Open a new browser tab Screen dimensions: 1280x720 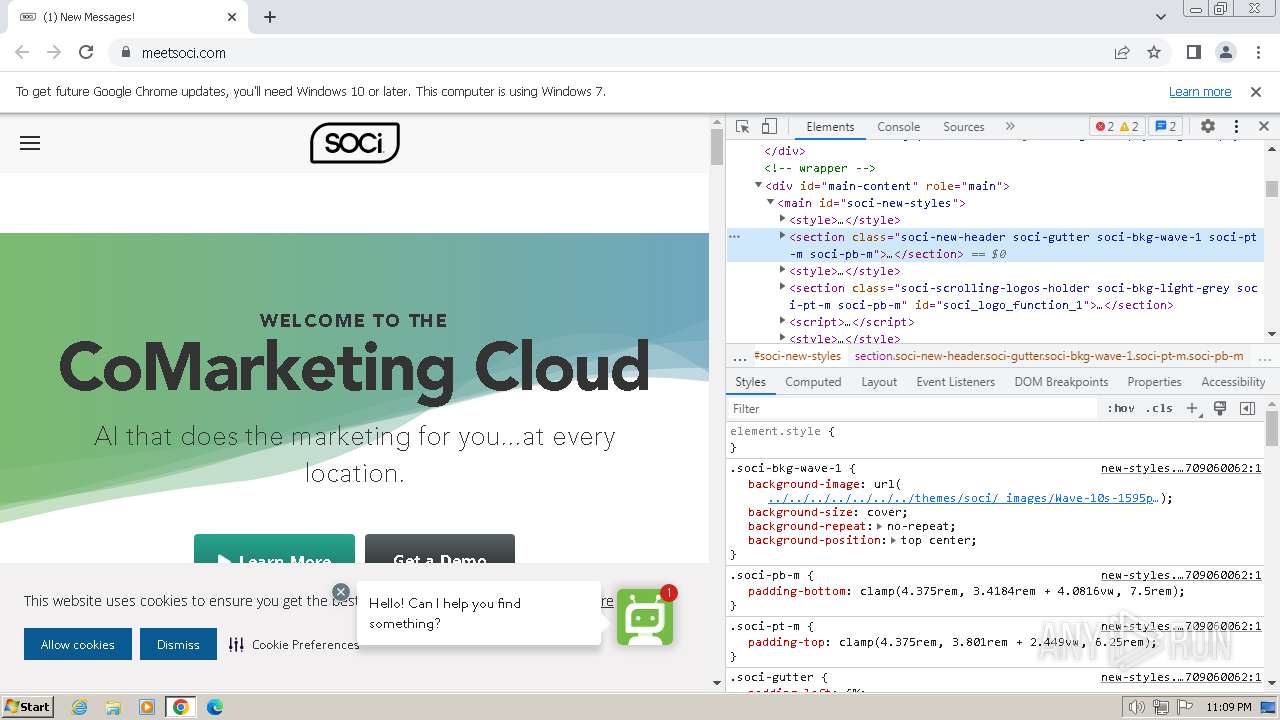tap(270, 17)
